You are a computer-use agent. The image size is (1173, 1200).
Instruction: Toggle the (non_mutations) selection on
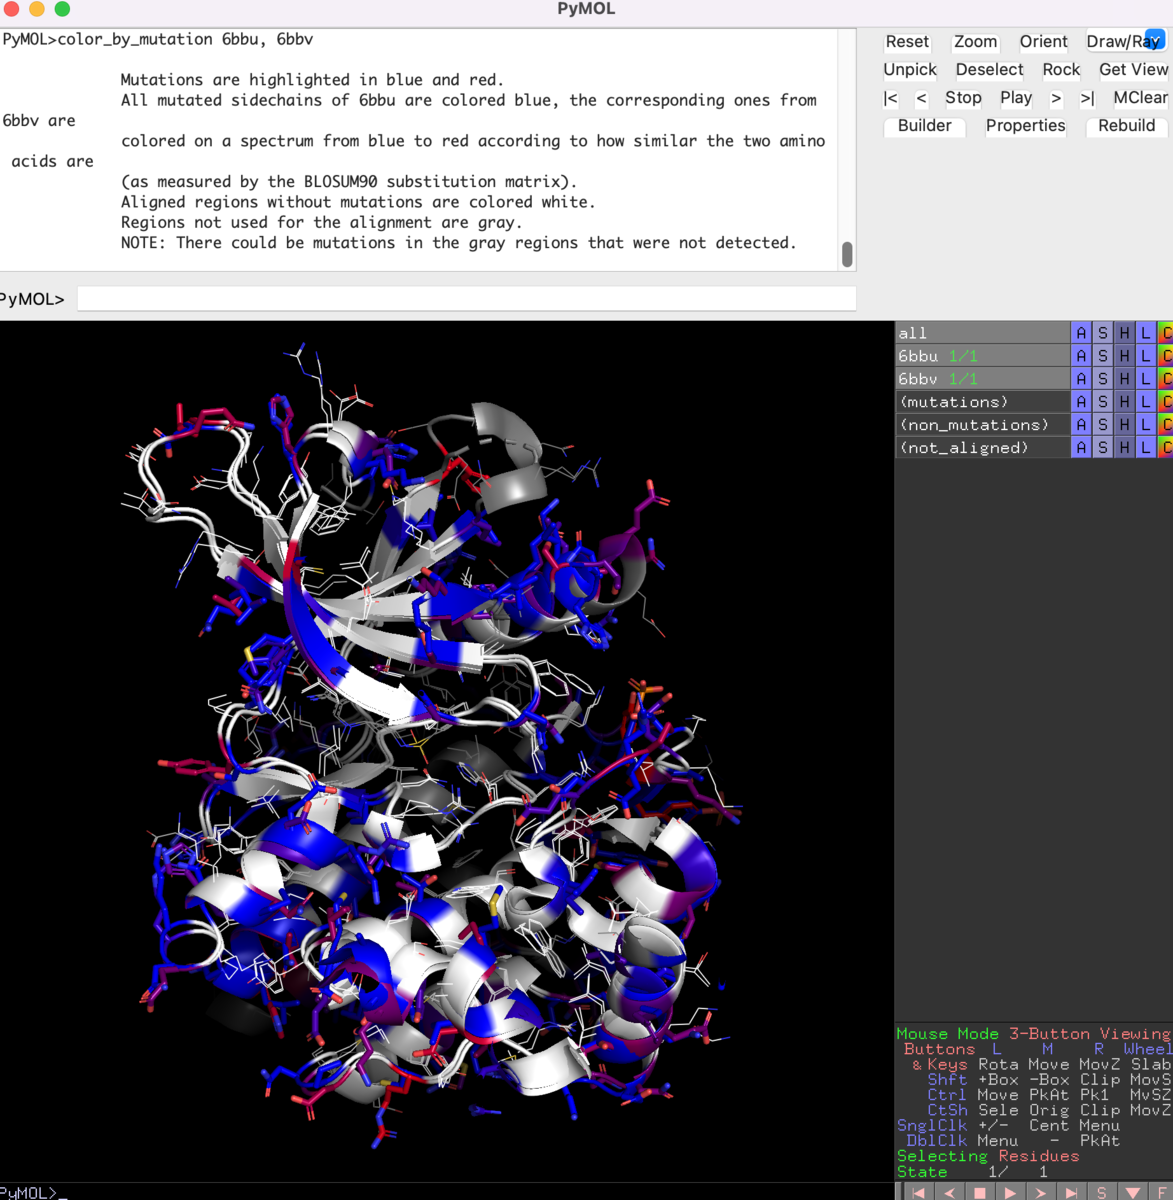tap(982, 425)
